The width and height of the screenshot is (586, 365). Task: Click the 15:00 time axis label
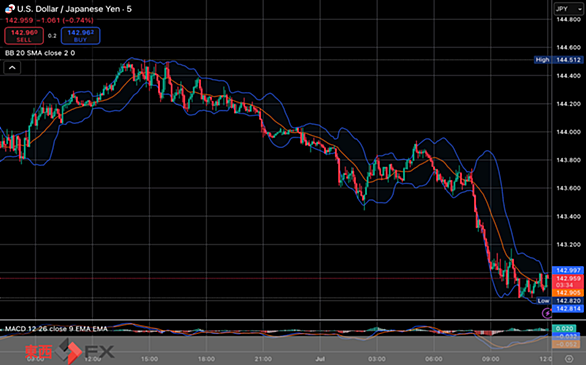point(149,359)
